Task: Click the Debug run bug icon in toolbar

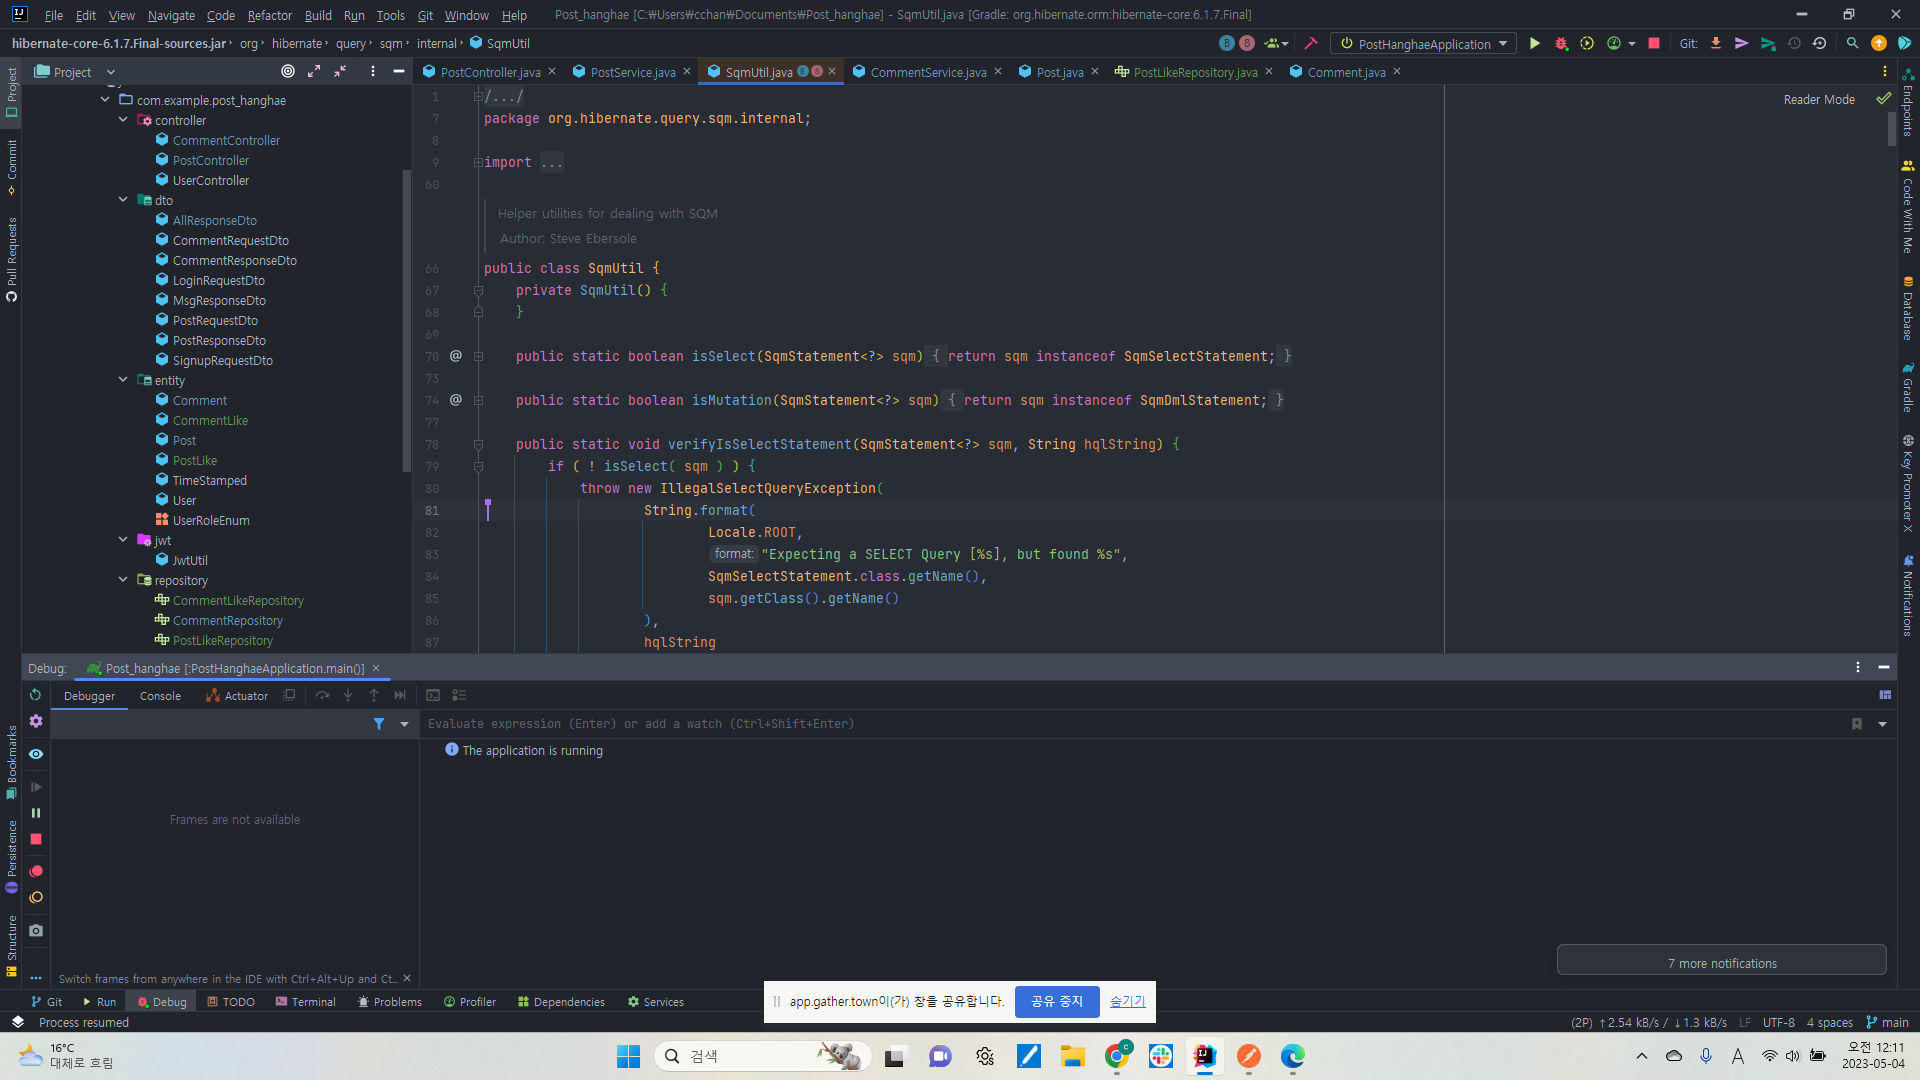Action: click(1561, 44)
